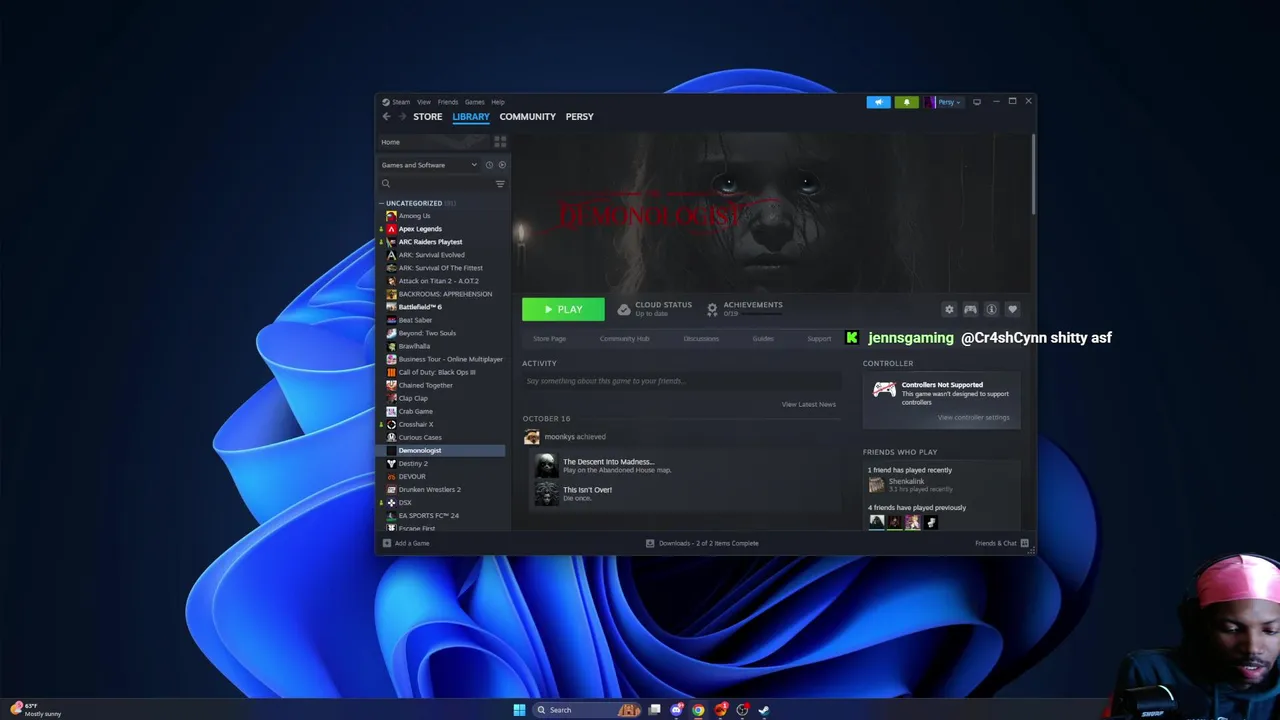The width and height of the screenshot is (1280, 720).
Task: Switch to the COMMUNITY tab
Action: 527,117
